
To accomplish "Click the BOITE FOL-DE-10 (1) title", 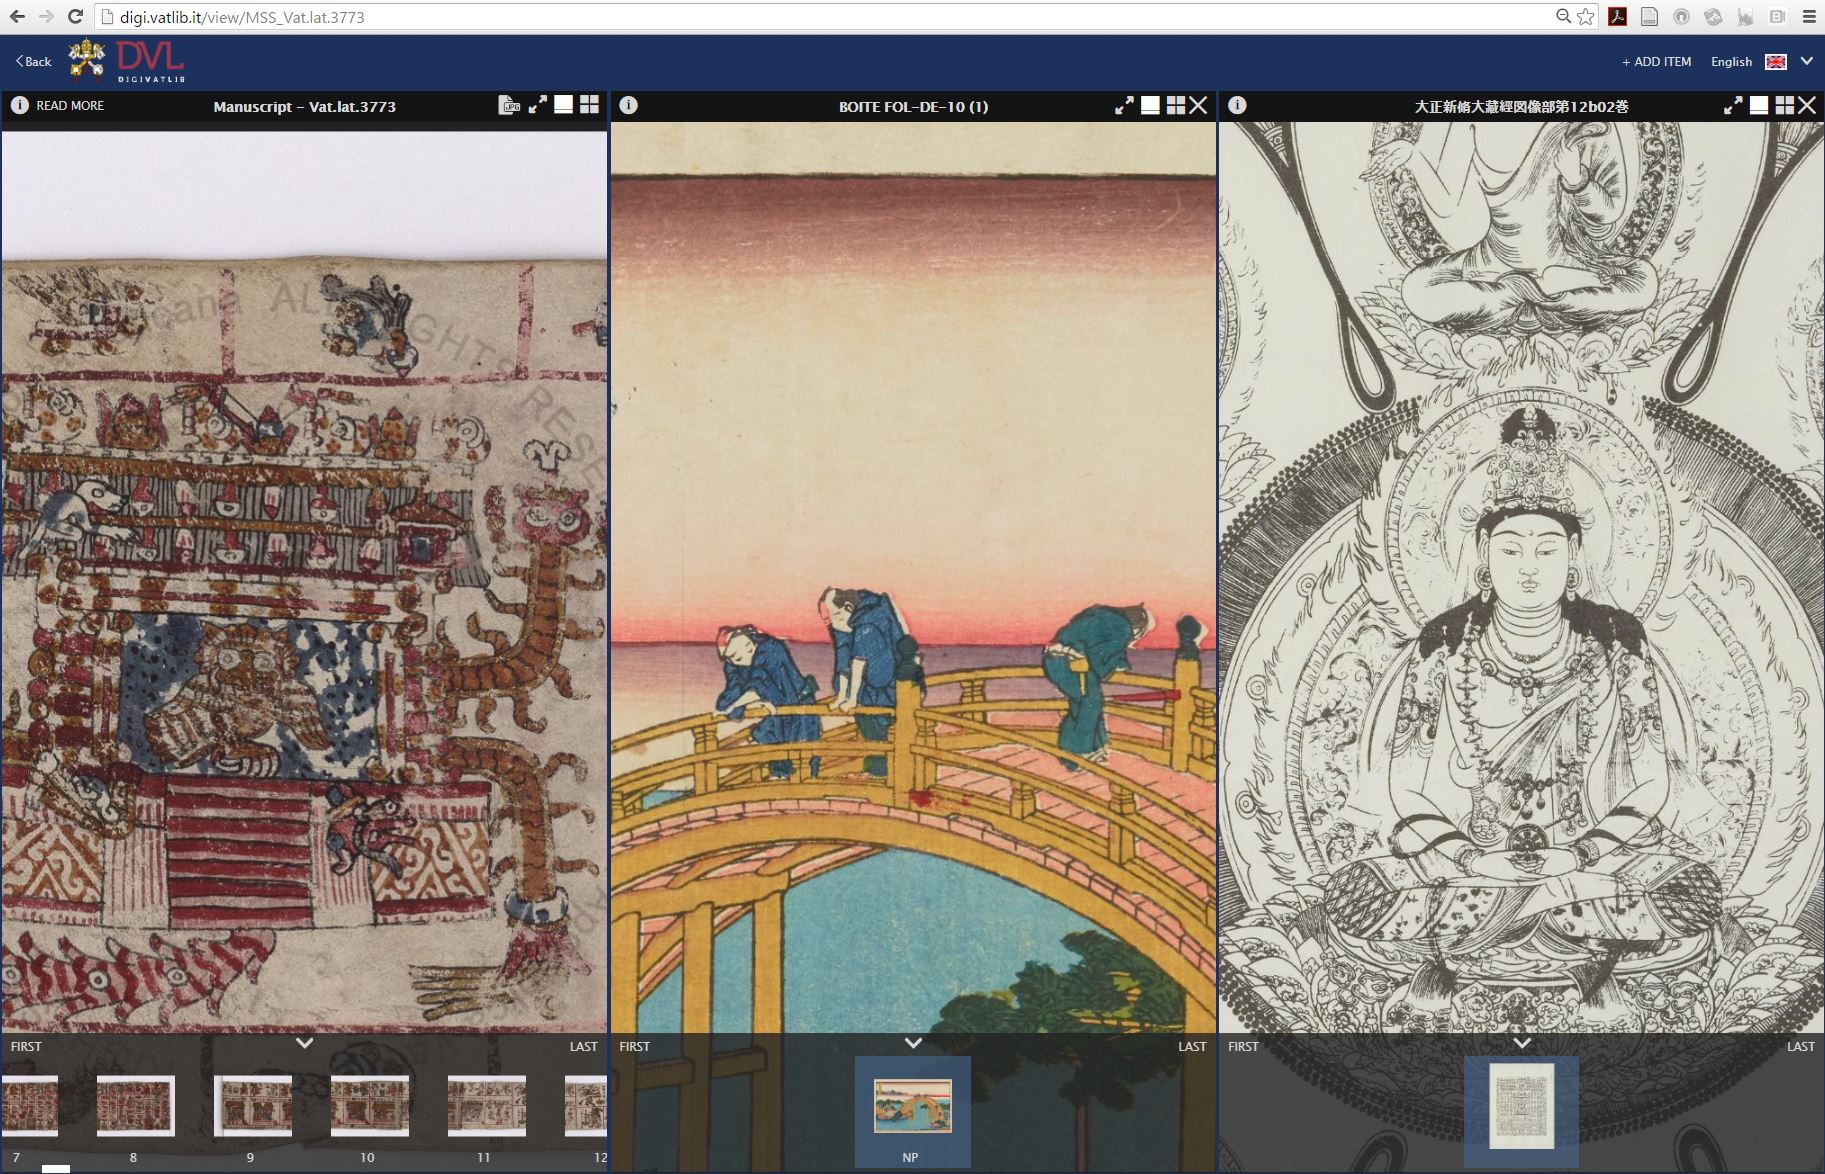I will point(913,106).
